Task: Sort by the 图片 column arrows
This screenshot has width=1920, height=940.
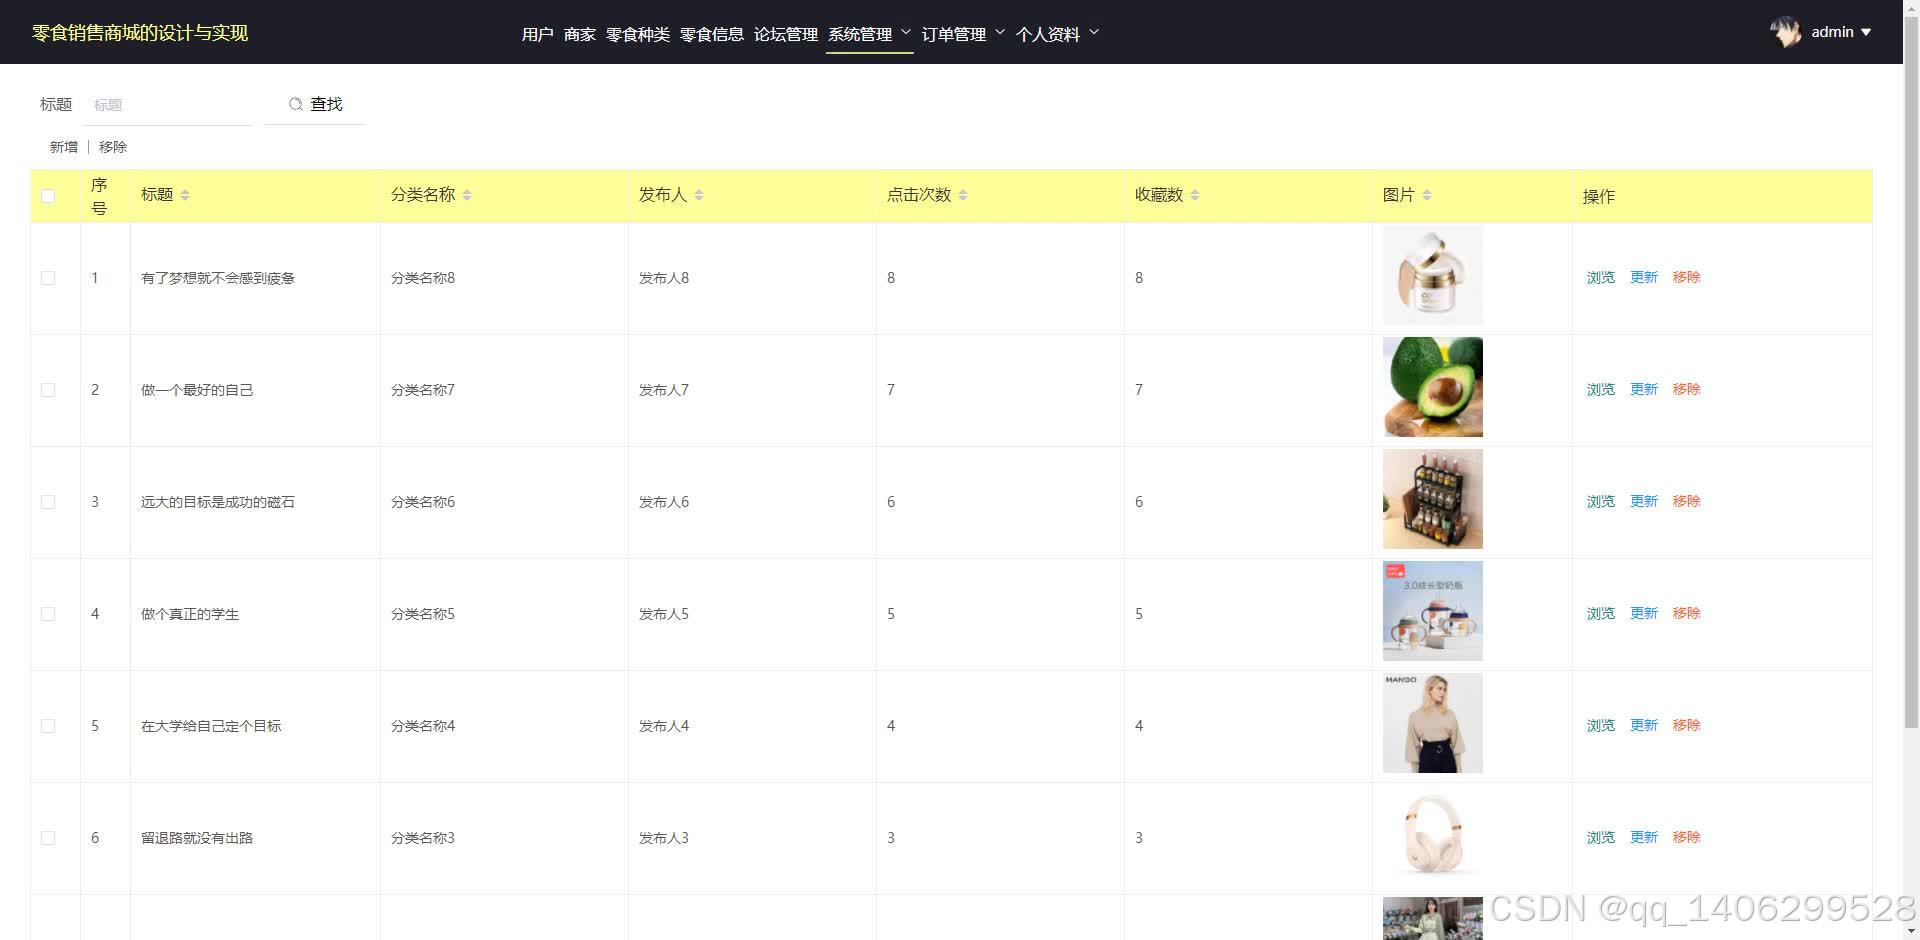Action: coord(1427,195)
